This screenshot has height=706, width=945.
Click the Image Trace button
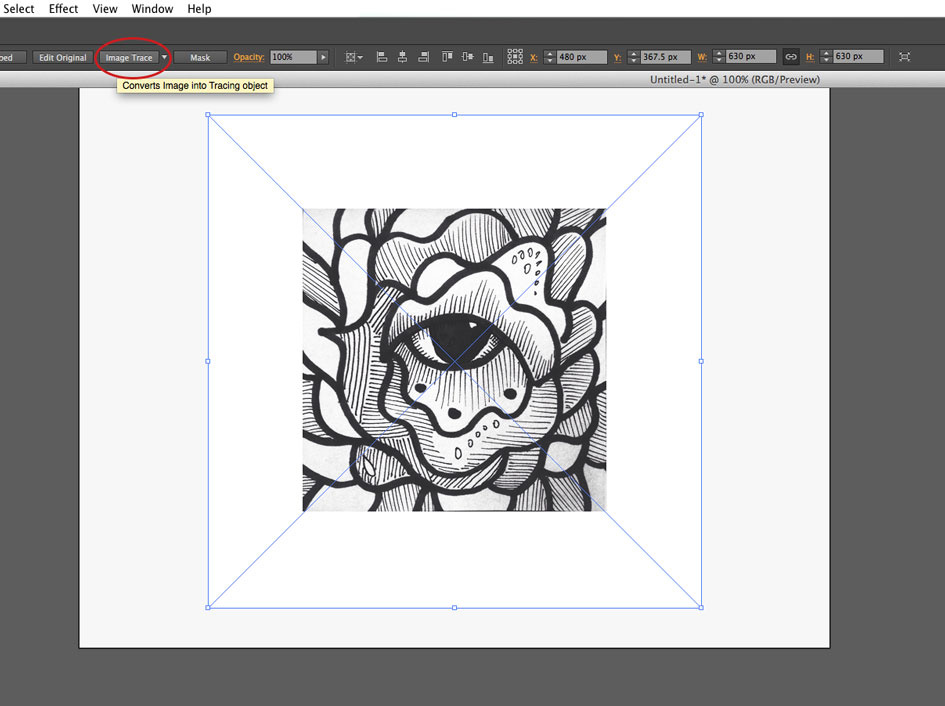pyautogui.click(x=129, y=57)
